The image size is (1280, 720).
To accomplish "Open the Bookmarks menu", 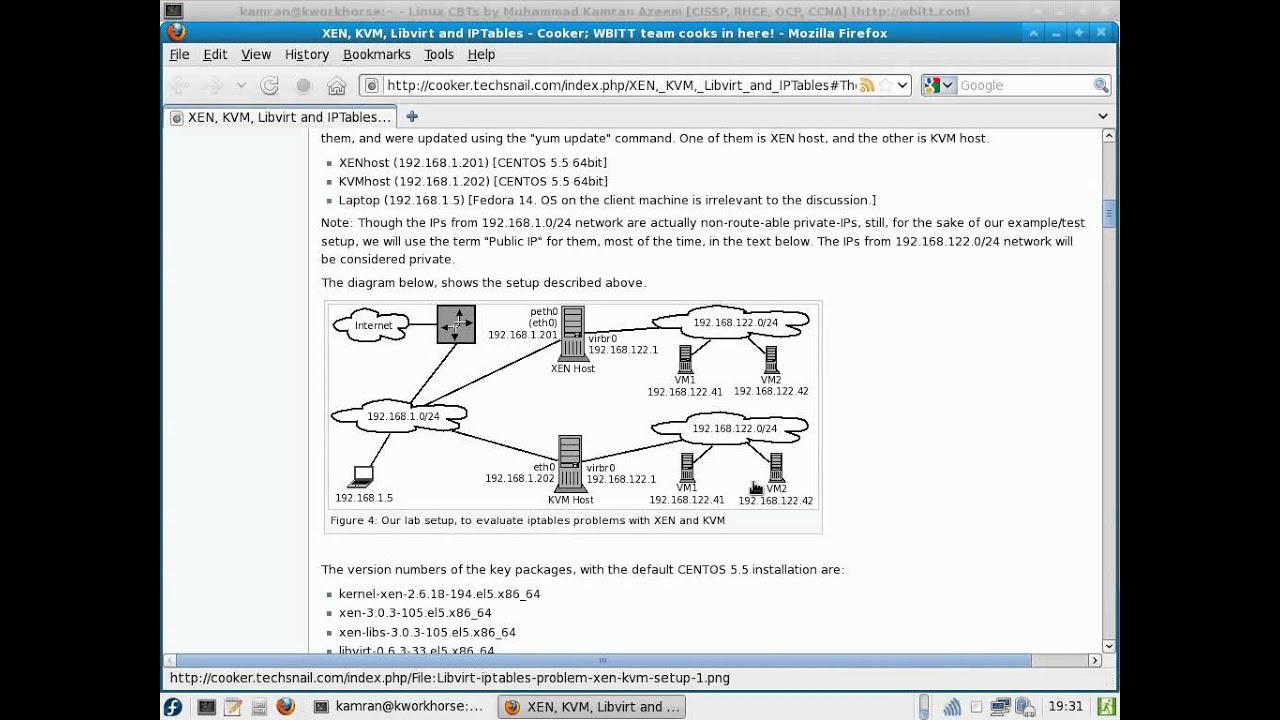I will [377, 55].
